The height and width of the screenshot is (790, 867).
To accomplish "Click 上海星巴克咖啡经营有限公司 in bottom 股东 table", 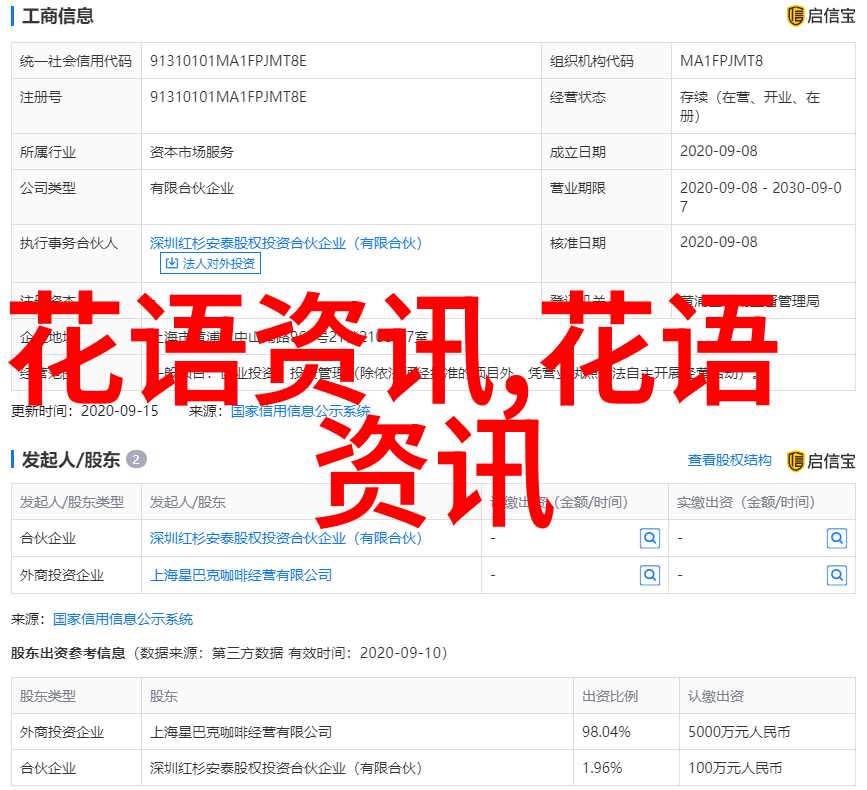I will [x=241, y=732].
